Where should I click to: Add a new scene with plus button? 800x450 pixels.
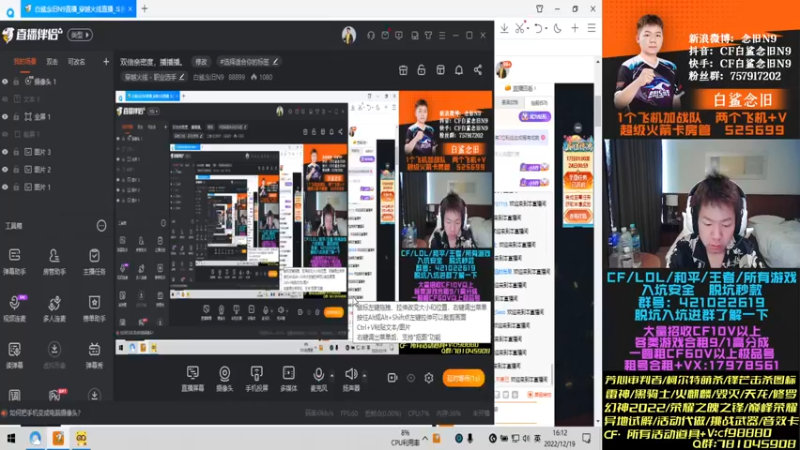click(106, 62)
